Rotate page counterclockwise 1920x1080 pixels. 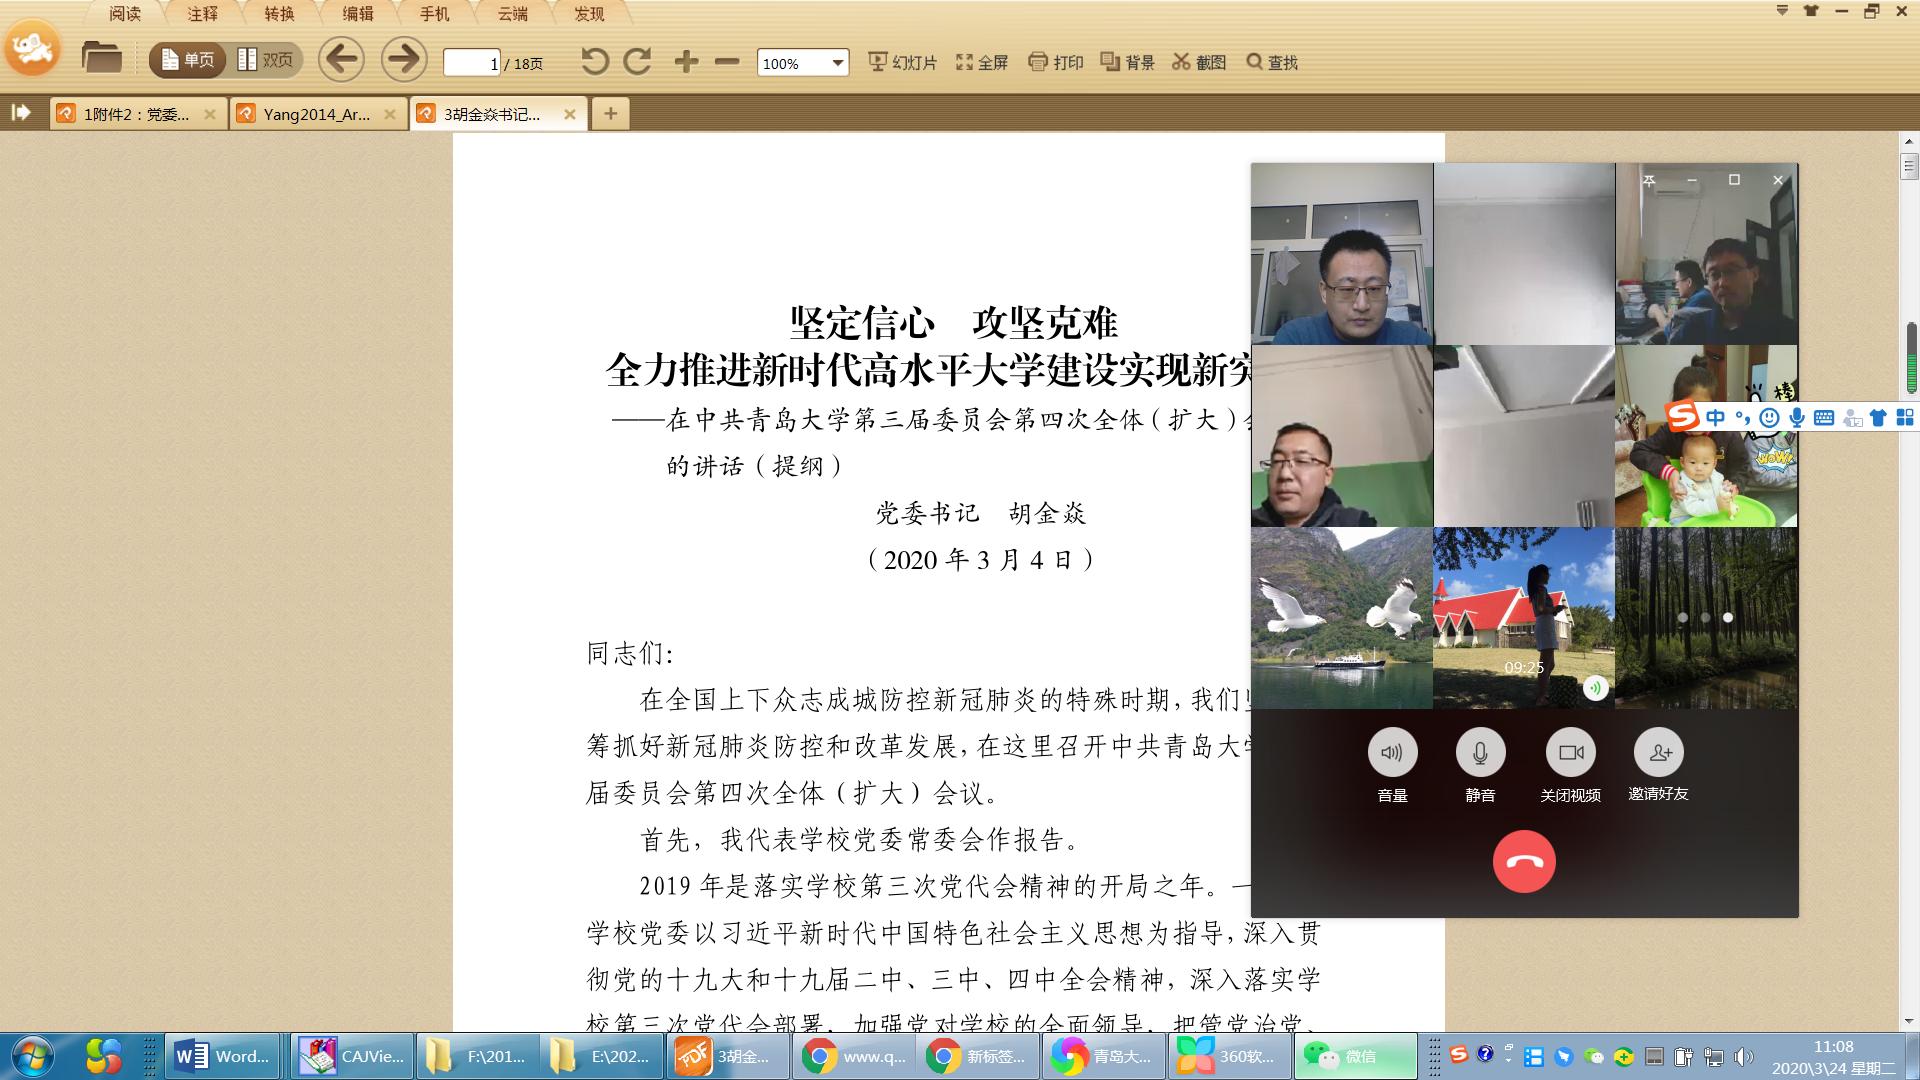594,62
